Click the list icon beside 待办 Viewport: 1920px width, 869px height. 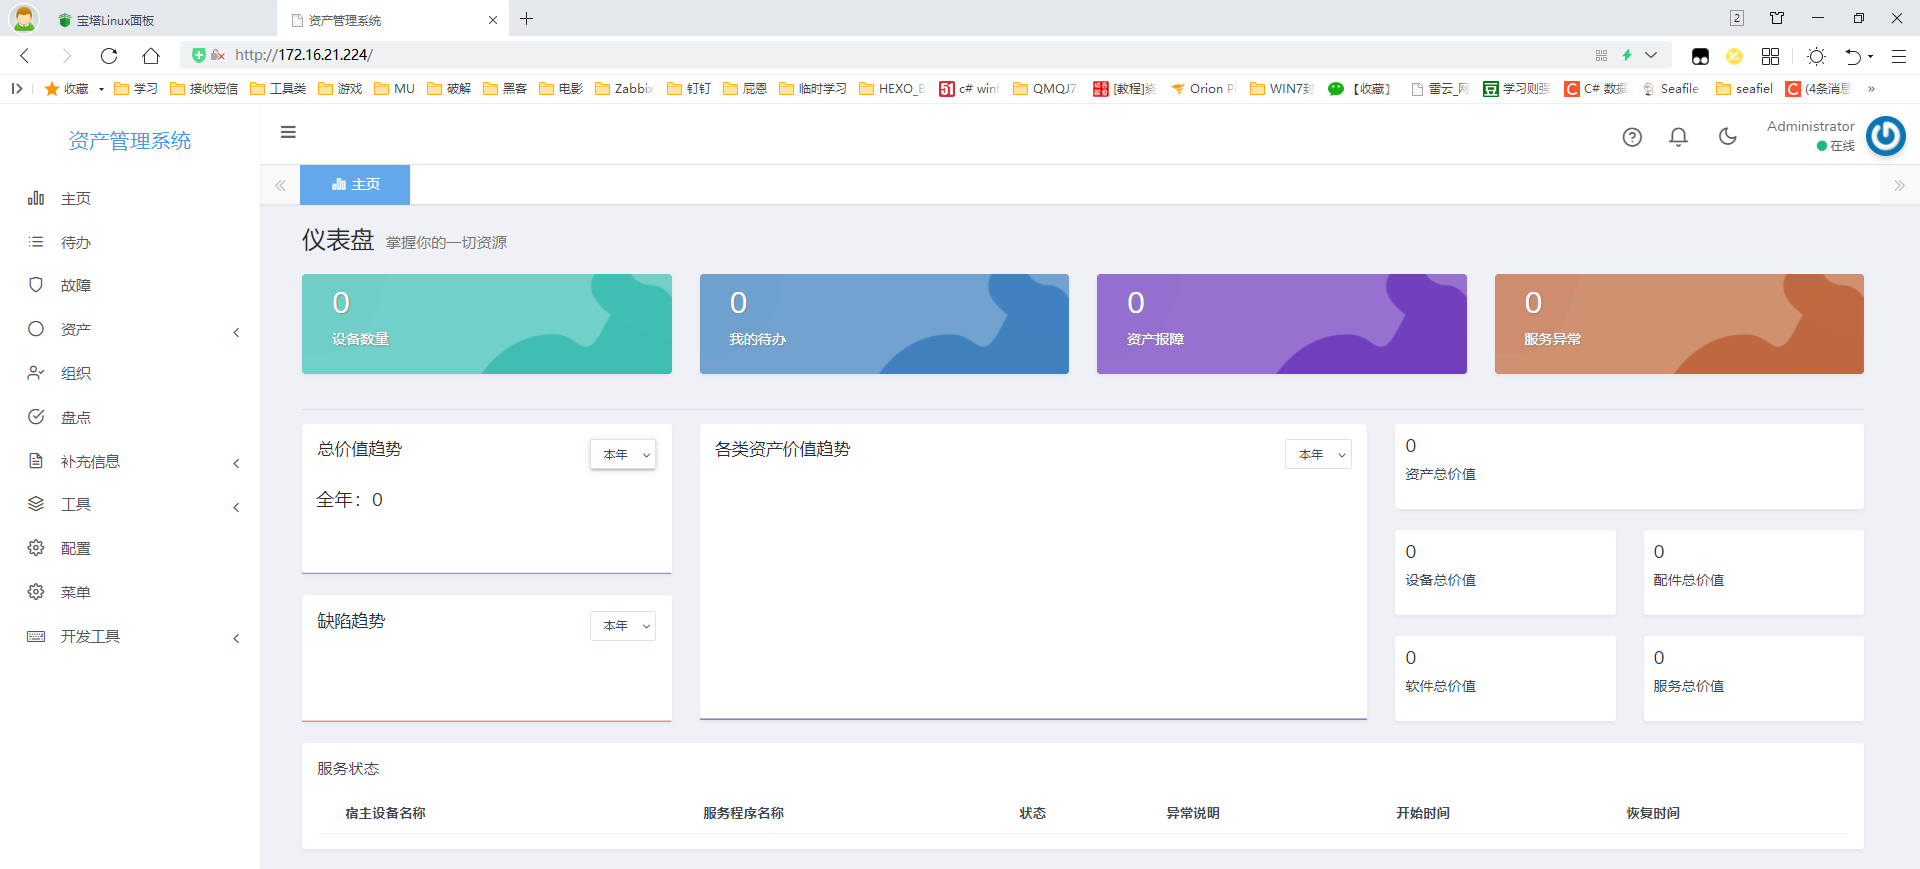pos(36,242)
